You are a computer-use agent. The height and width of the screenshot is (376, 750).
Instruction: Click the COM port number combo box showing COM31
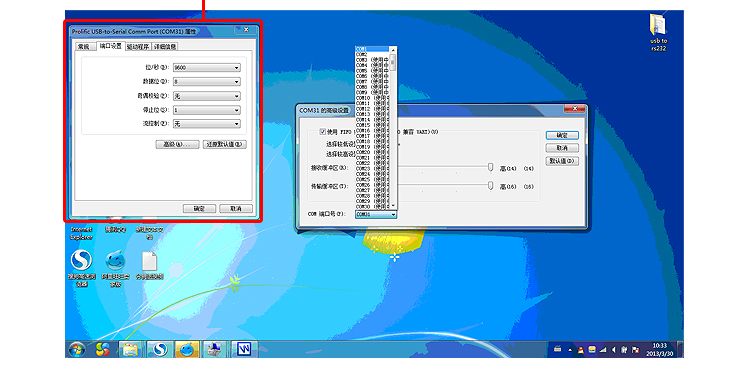click(376, 214)
